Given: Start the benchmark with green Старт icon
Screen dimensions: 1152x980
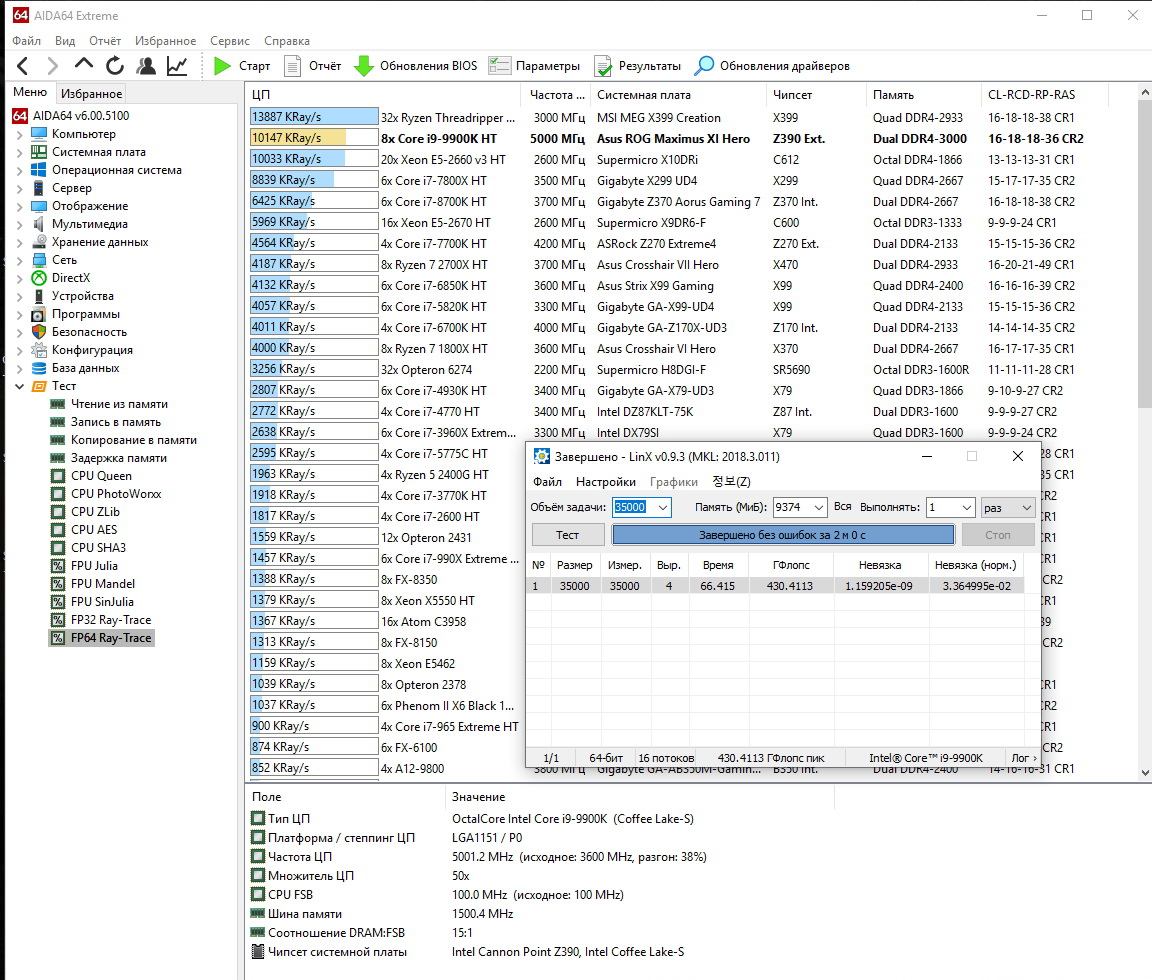Looking at the screenshot, I should click(222, 66).
